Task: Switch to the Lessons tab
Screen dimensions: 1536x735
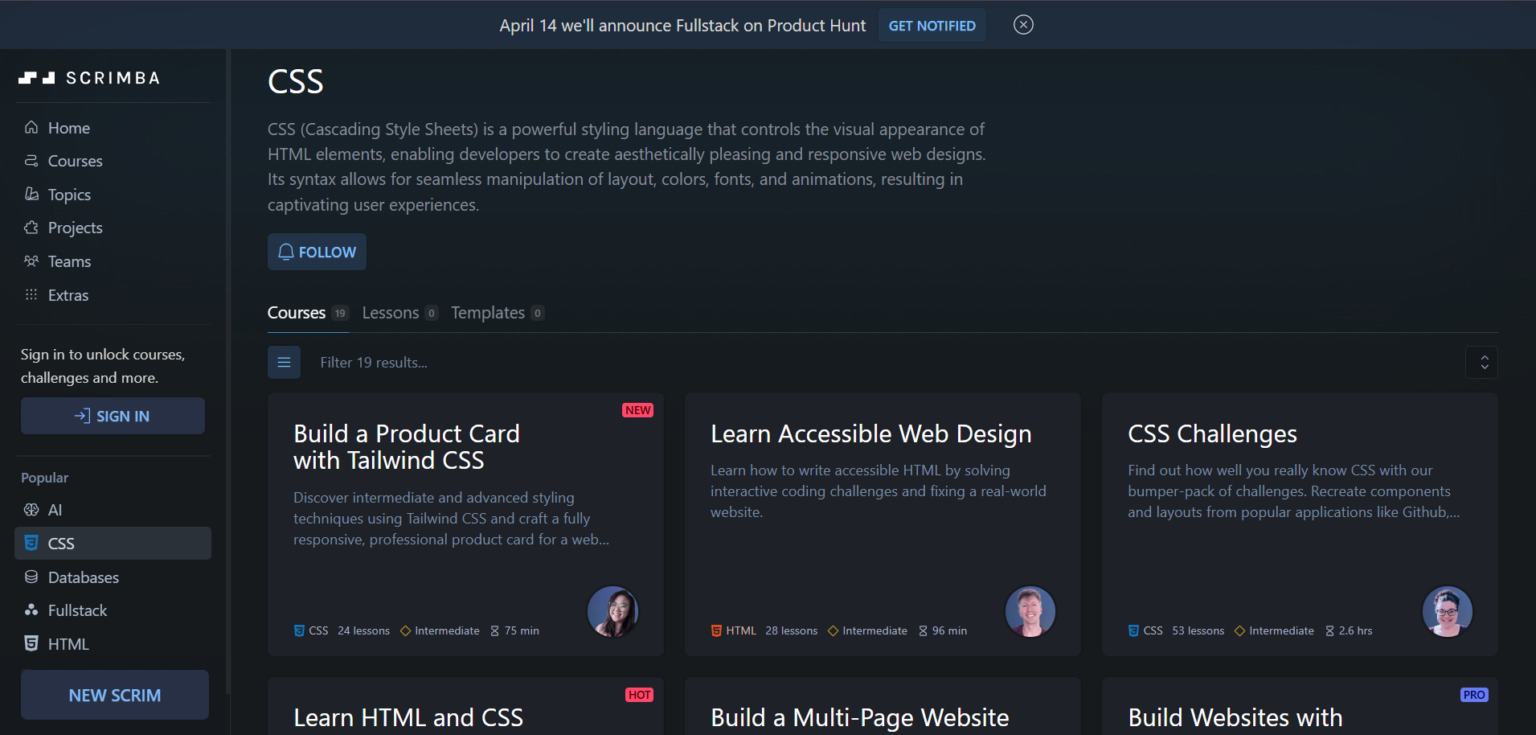Action: (391, 312)
